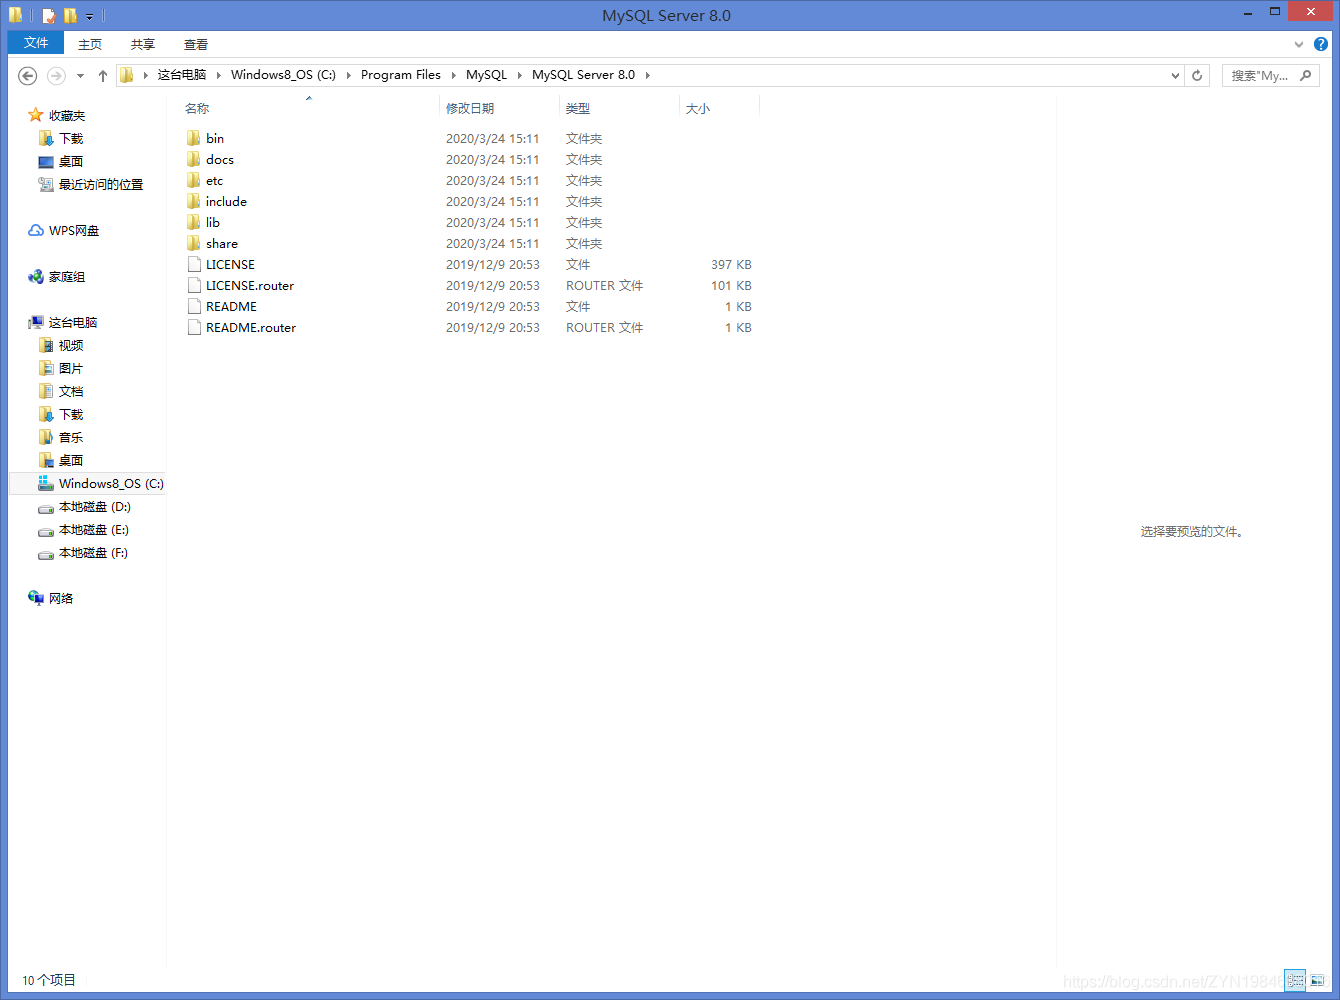1340x1000 pixels.
Task: Click the include folder icon
Action: pyautogui.click(x=194, y=201)
